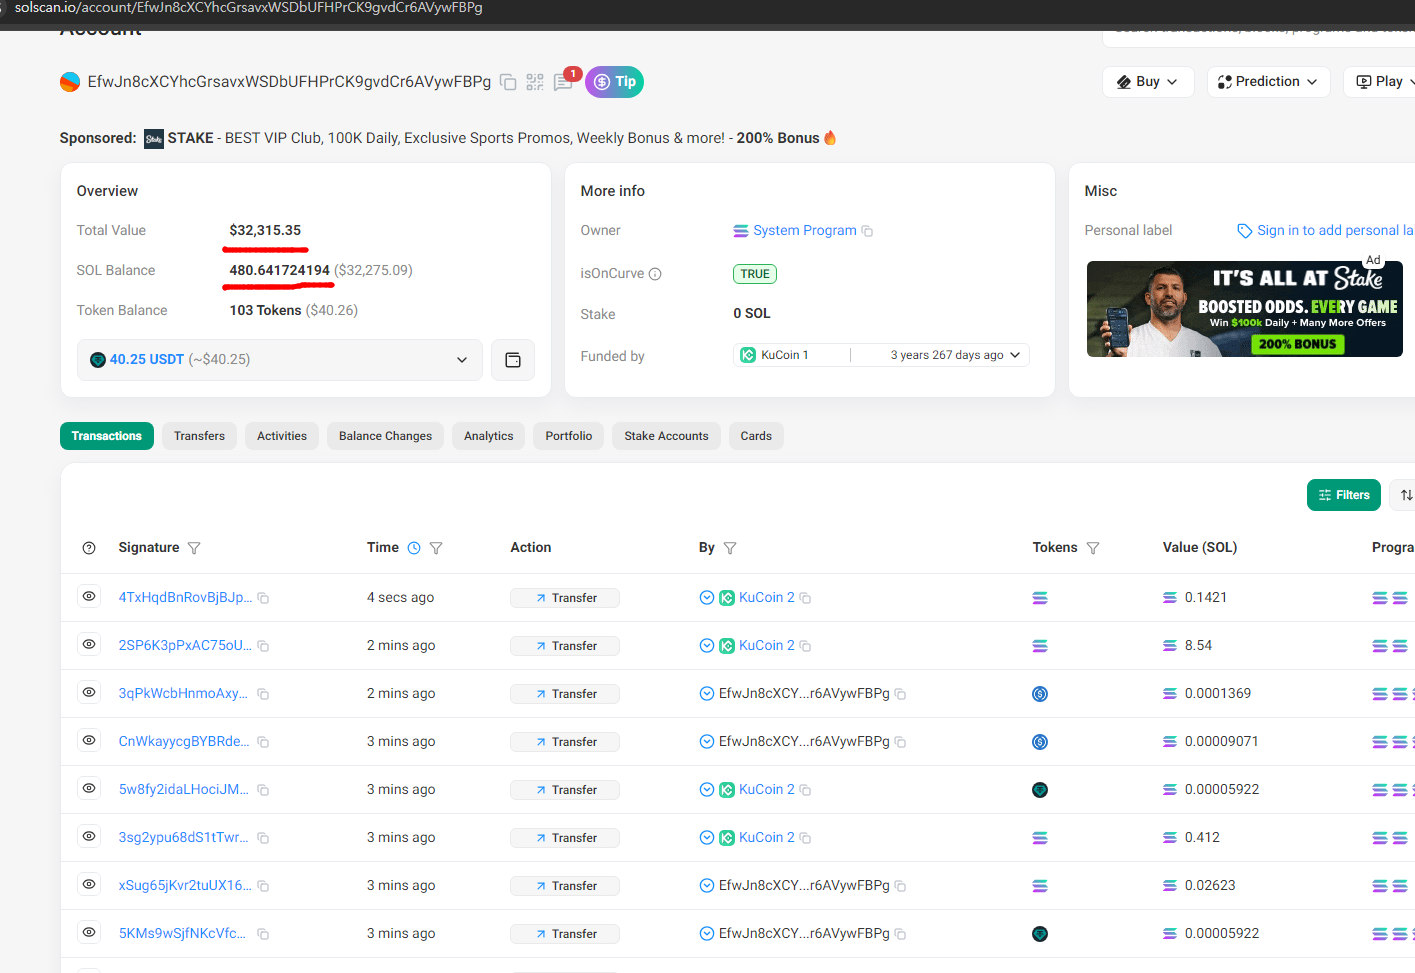This screenshot has height=973, width=1415.
Task: Expand the Funded by KuCoin 1 dropdown
Action: pos(1015,355)
